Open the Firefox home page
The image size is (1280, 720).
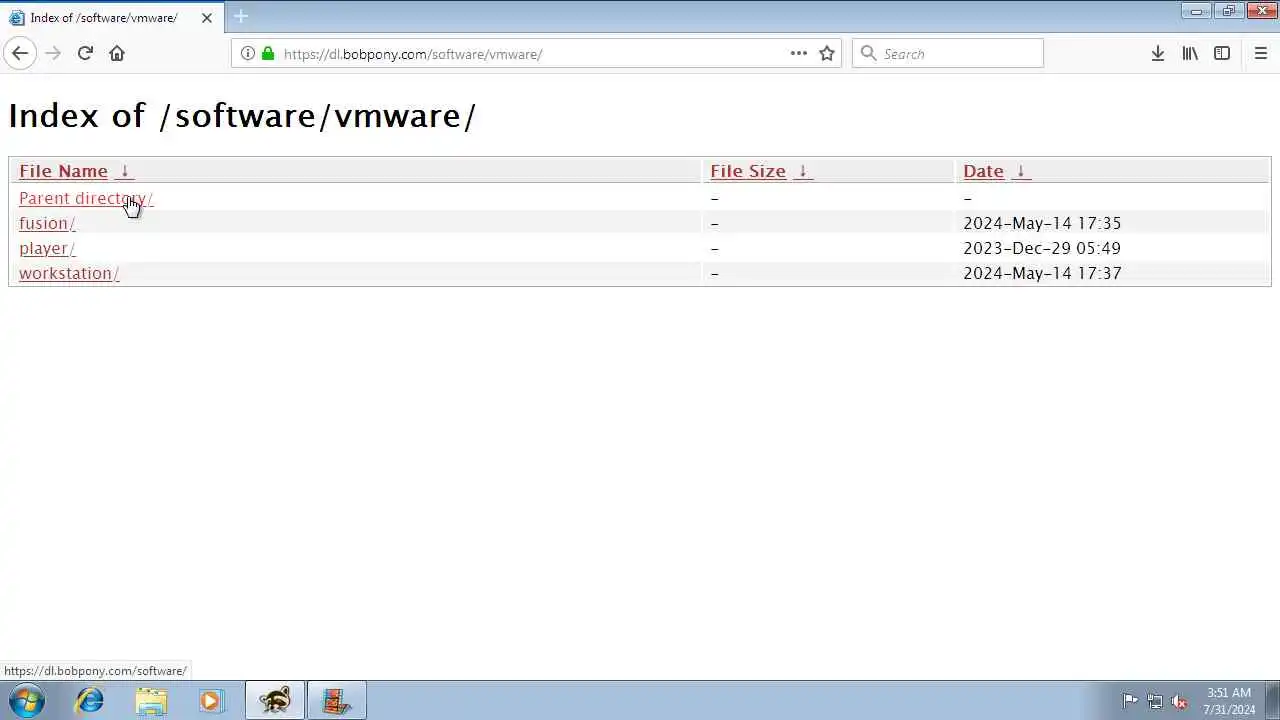point(117,53)
